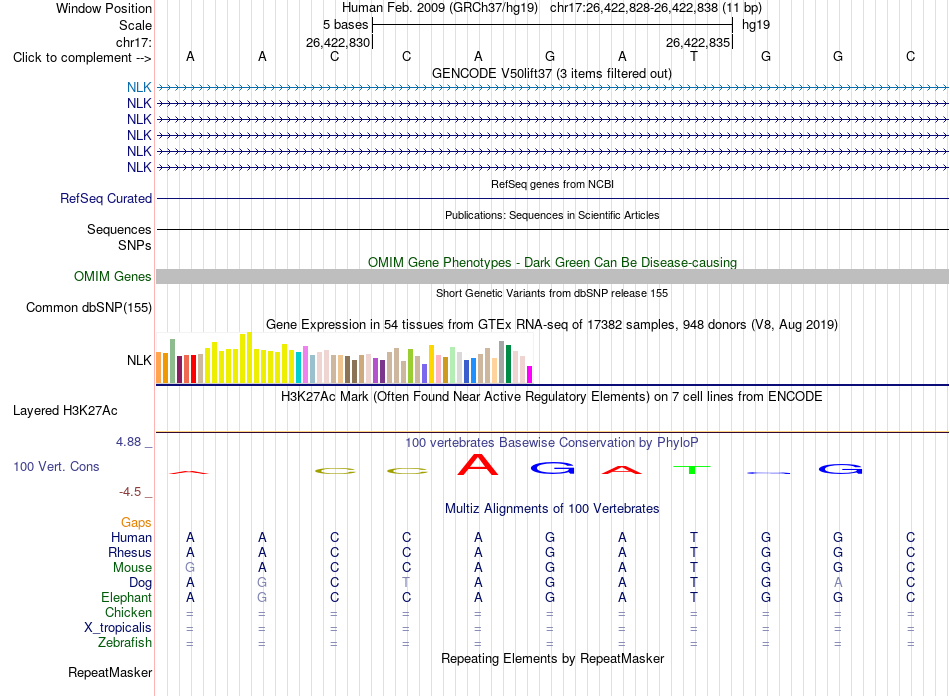The image size is (950, 696).
Task: Click the green 'T' conservation logo letter
Action: pyautogui.click(x=692, y=469)
